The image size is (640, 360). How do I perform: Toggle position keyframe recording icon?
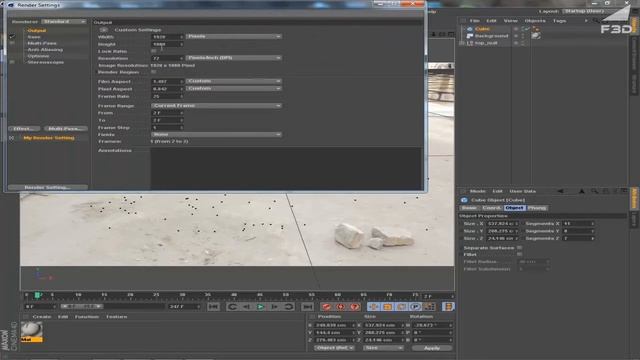373,307
